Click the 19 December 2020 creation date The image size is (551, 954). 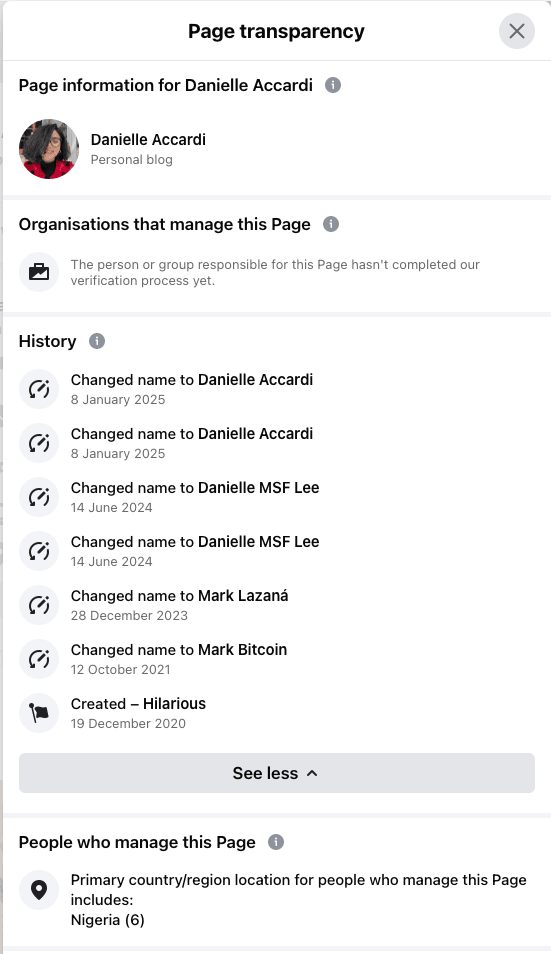pyautogui.click(x=128, y=723)
